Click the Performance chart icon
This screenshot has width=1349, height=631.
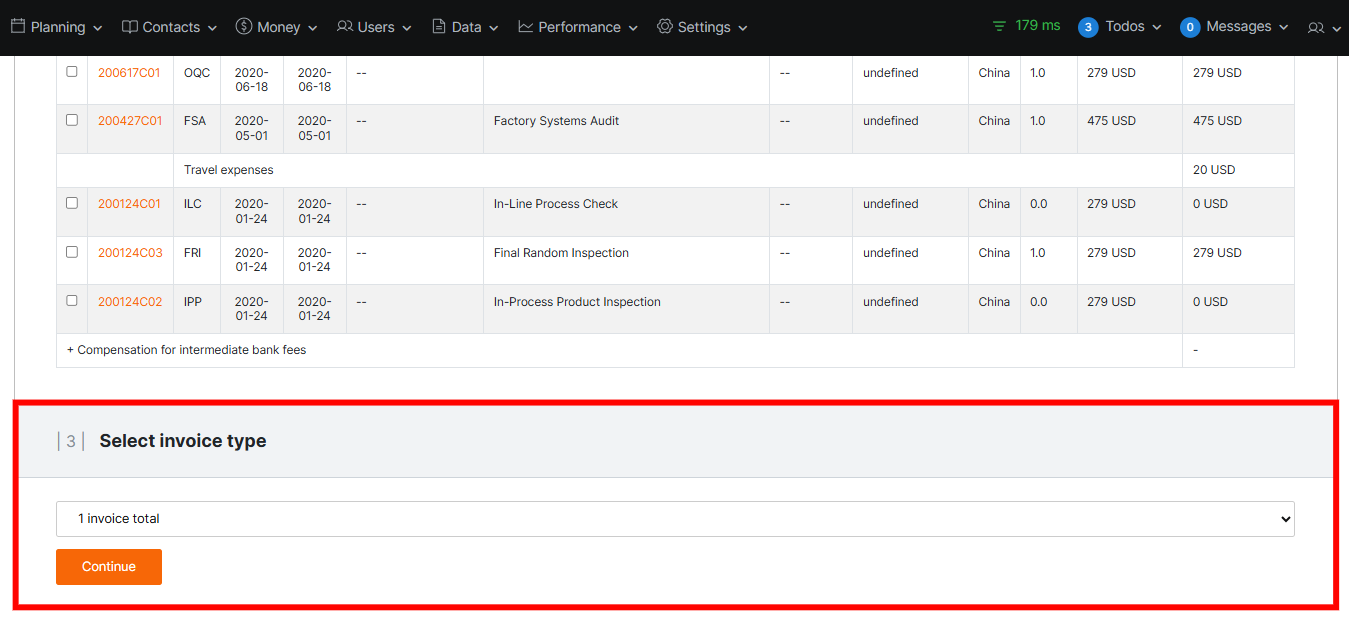pos(526,27)
